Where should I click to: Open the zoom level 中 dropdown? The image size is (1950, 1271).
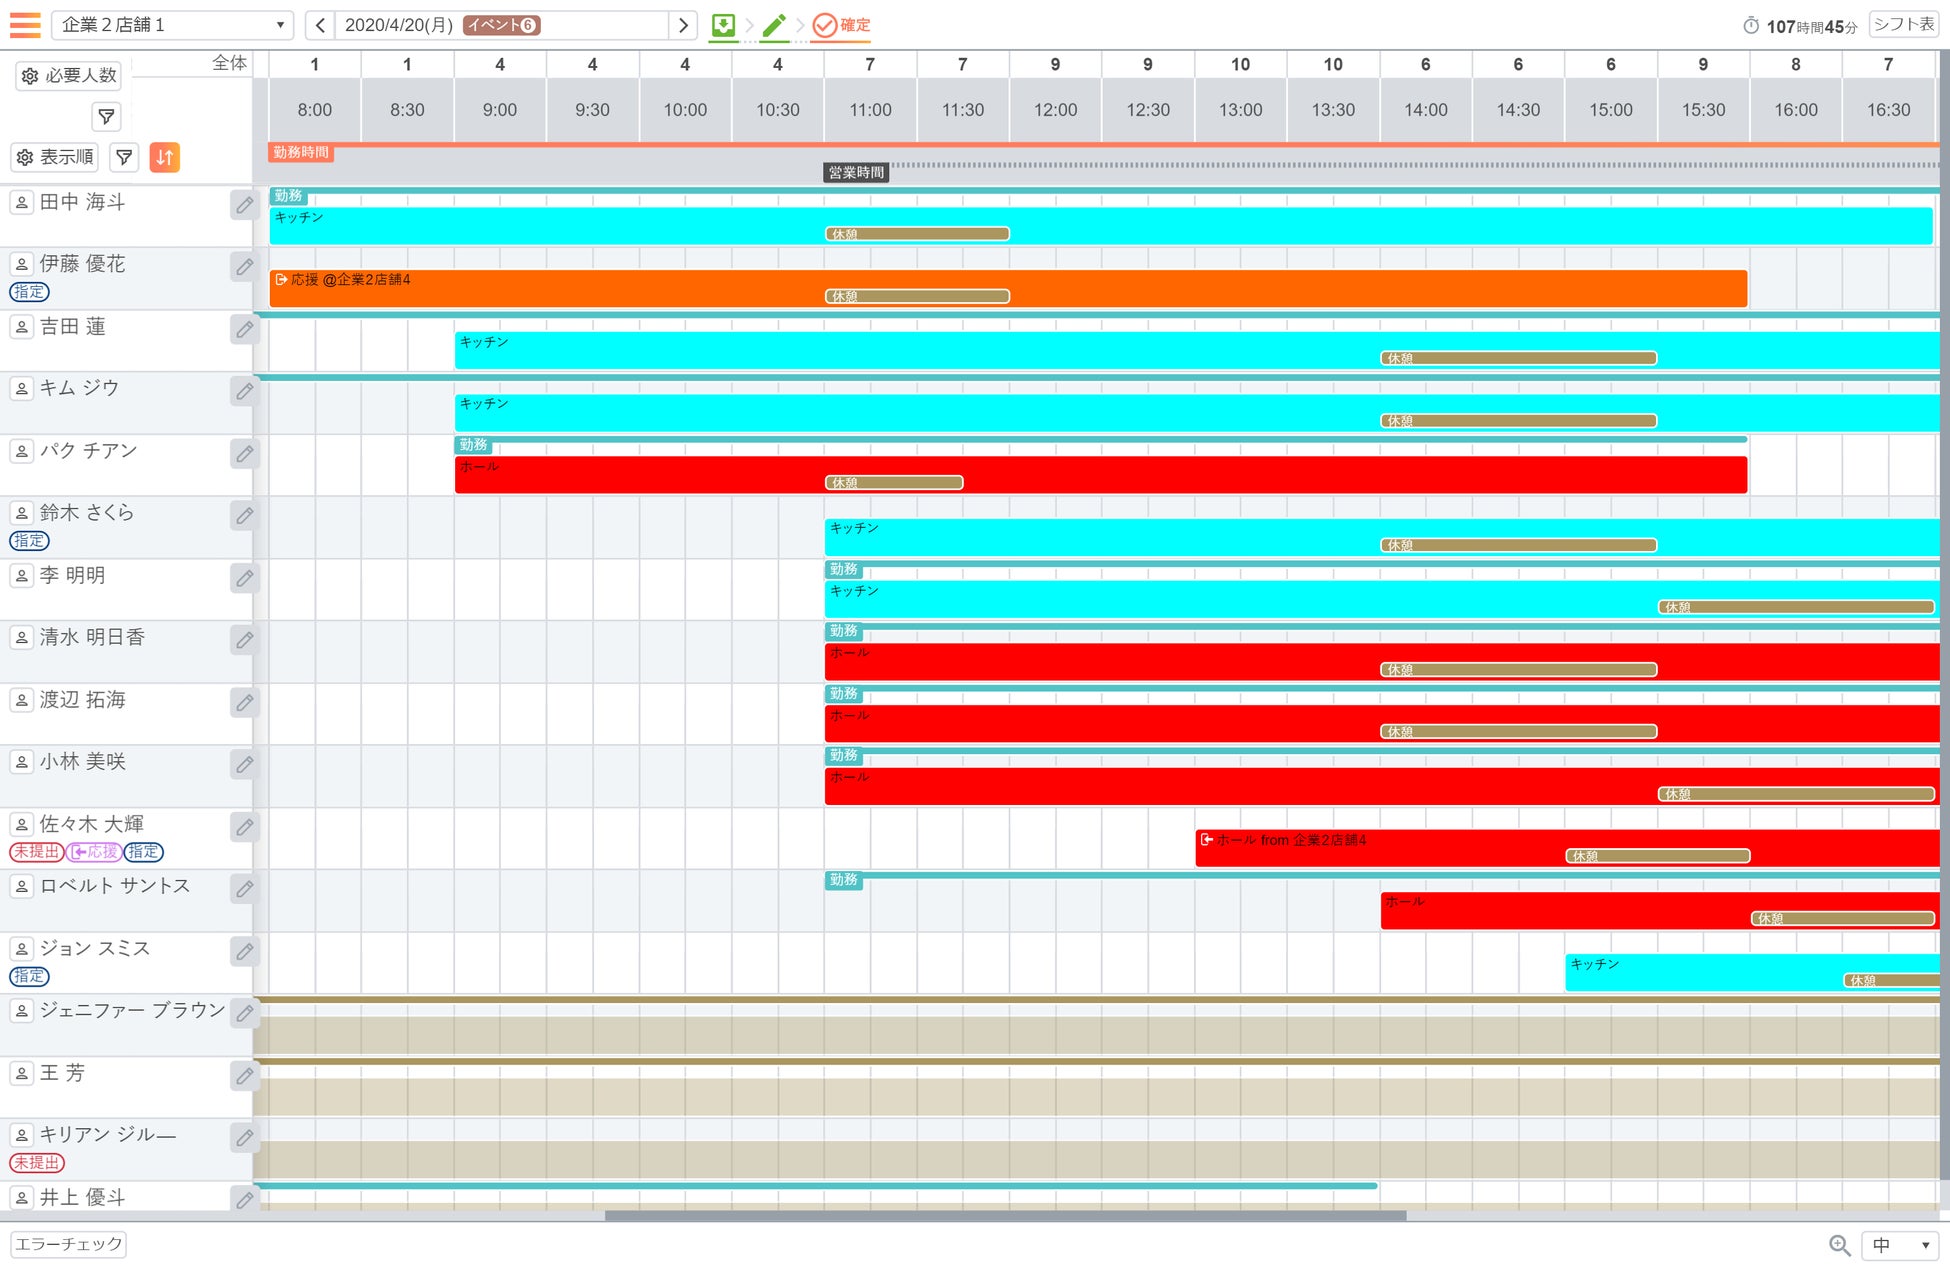click(1900, 1245)
